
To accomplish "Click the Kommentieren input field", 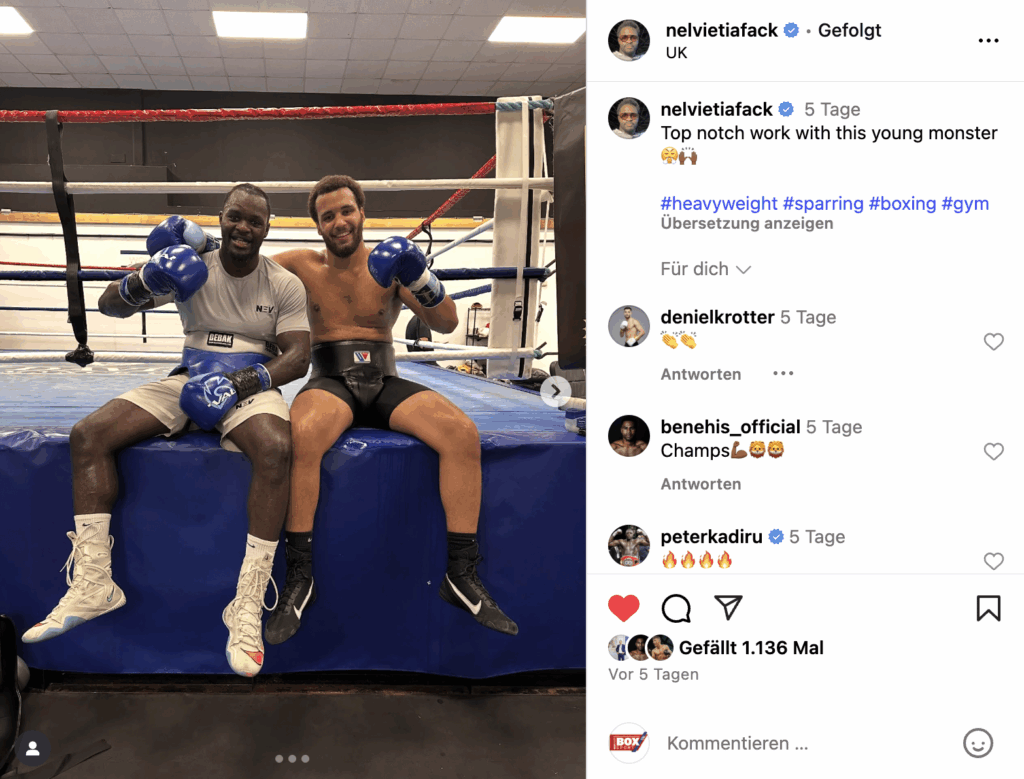I will (x=805, y=743).
